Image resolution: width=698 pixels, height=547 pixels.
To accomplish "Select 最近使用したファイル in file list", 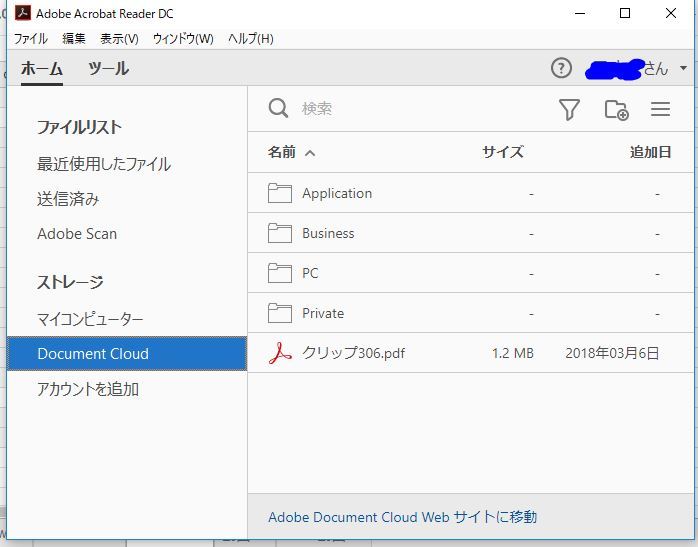I will (x=104, y=164).
